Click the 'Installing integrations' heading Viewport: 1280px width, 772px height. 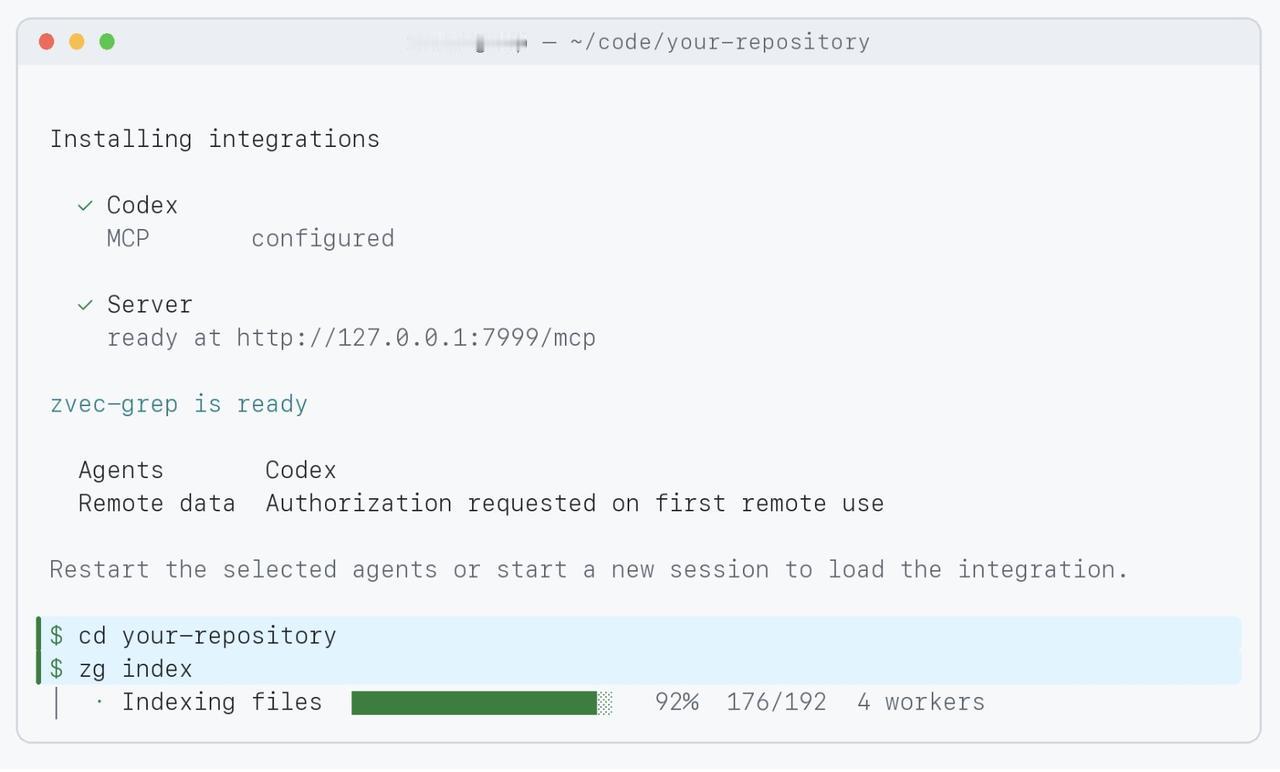pyautogui.click(x=215, y=139)
